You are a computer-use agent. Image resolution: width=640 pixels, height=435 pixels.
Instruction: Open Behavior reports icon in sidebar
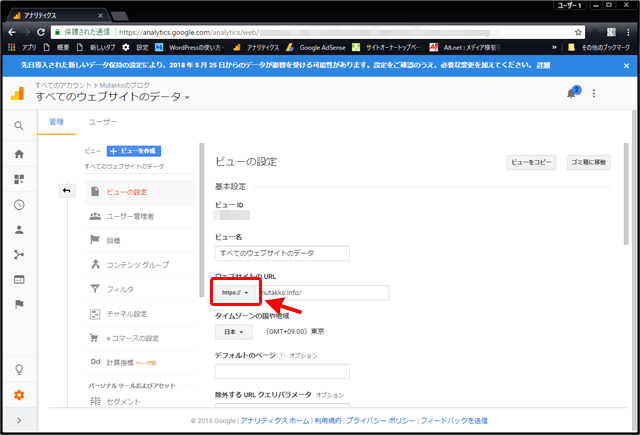[19, 280]
